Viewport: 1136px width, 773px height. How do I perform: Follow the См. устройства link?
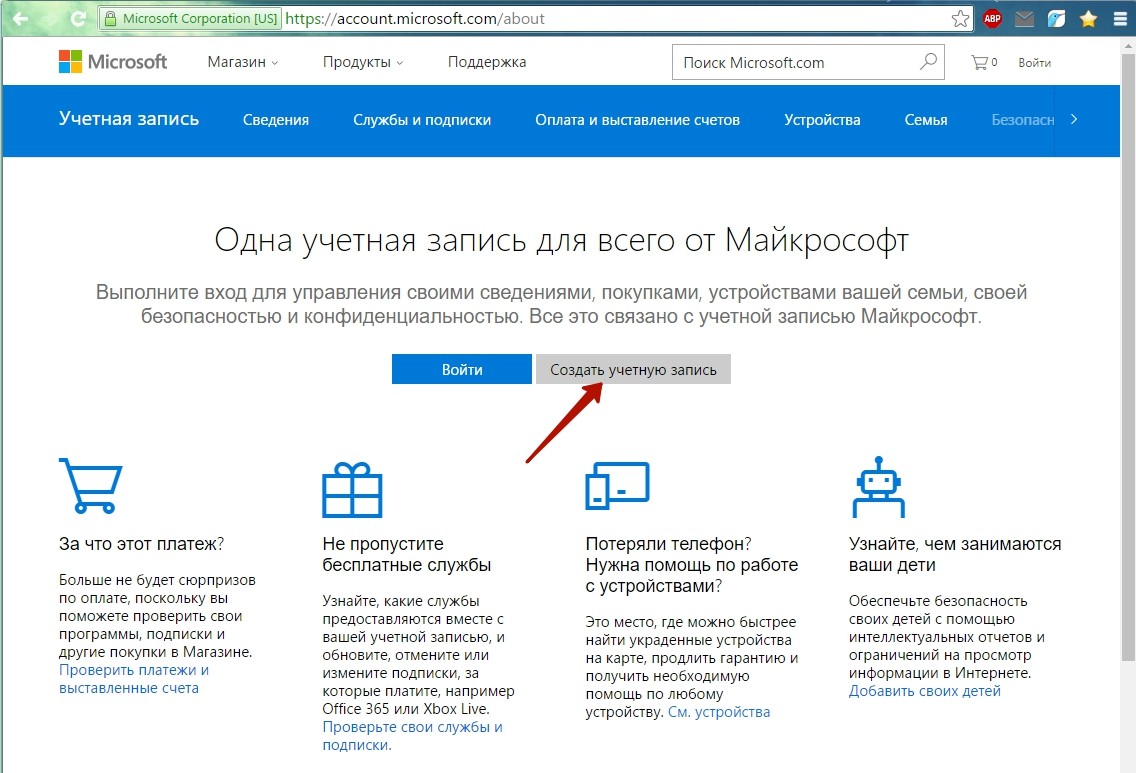(x=719, y=712)
